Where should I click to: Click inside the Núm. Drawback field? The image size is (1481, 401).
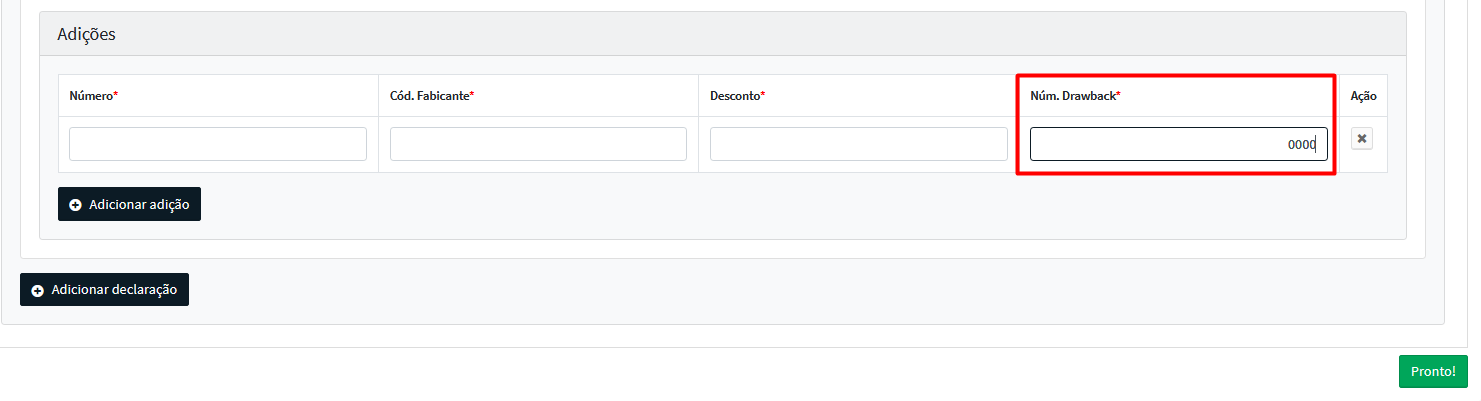pos(1179,144)
